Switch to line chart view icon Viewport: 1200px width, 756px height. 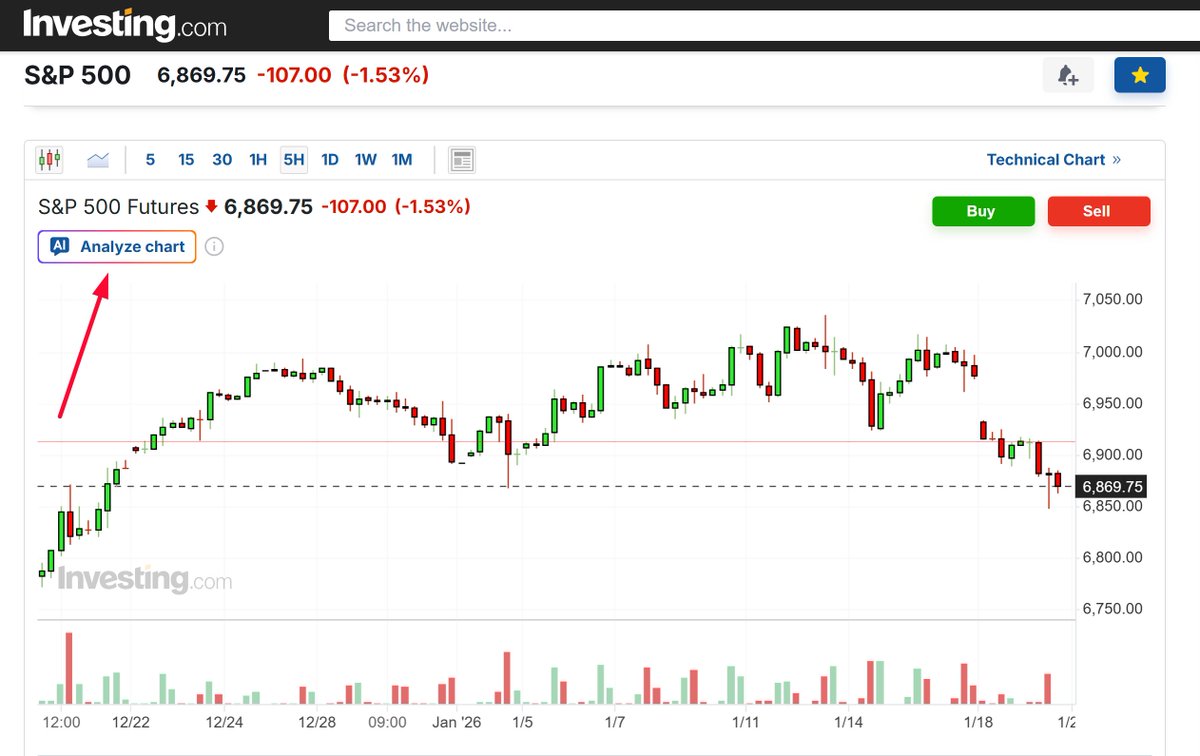(97, 159)
